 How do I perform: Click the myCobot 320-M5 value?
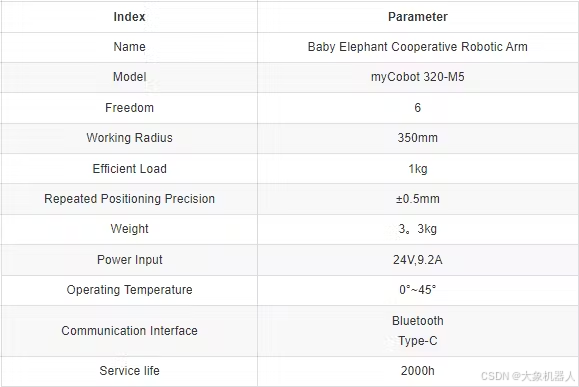coord(418,77)
